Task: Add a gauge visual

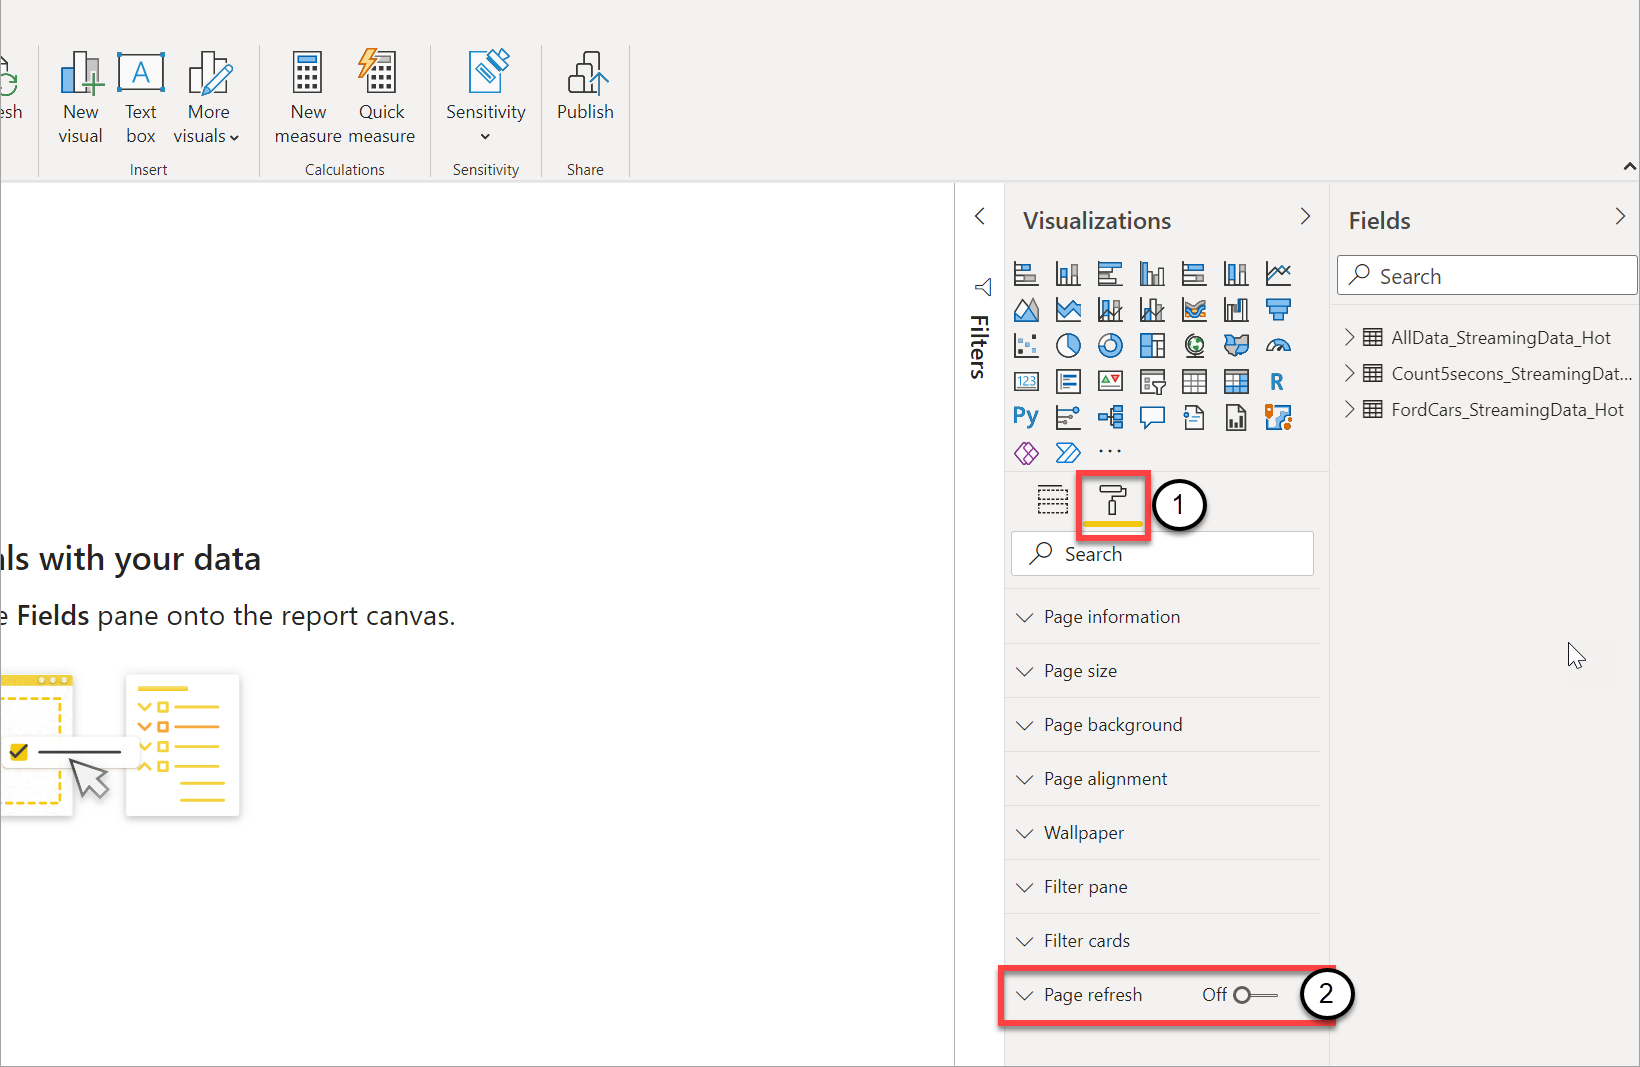Action: [1278, 345]
